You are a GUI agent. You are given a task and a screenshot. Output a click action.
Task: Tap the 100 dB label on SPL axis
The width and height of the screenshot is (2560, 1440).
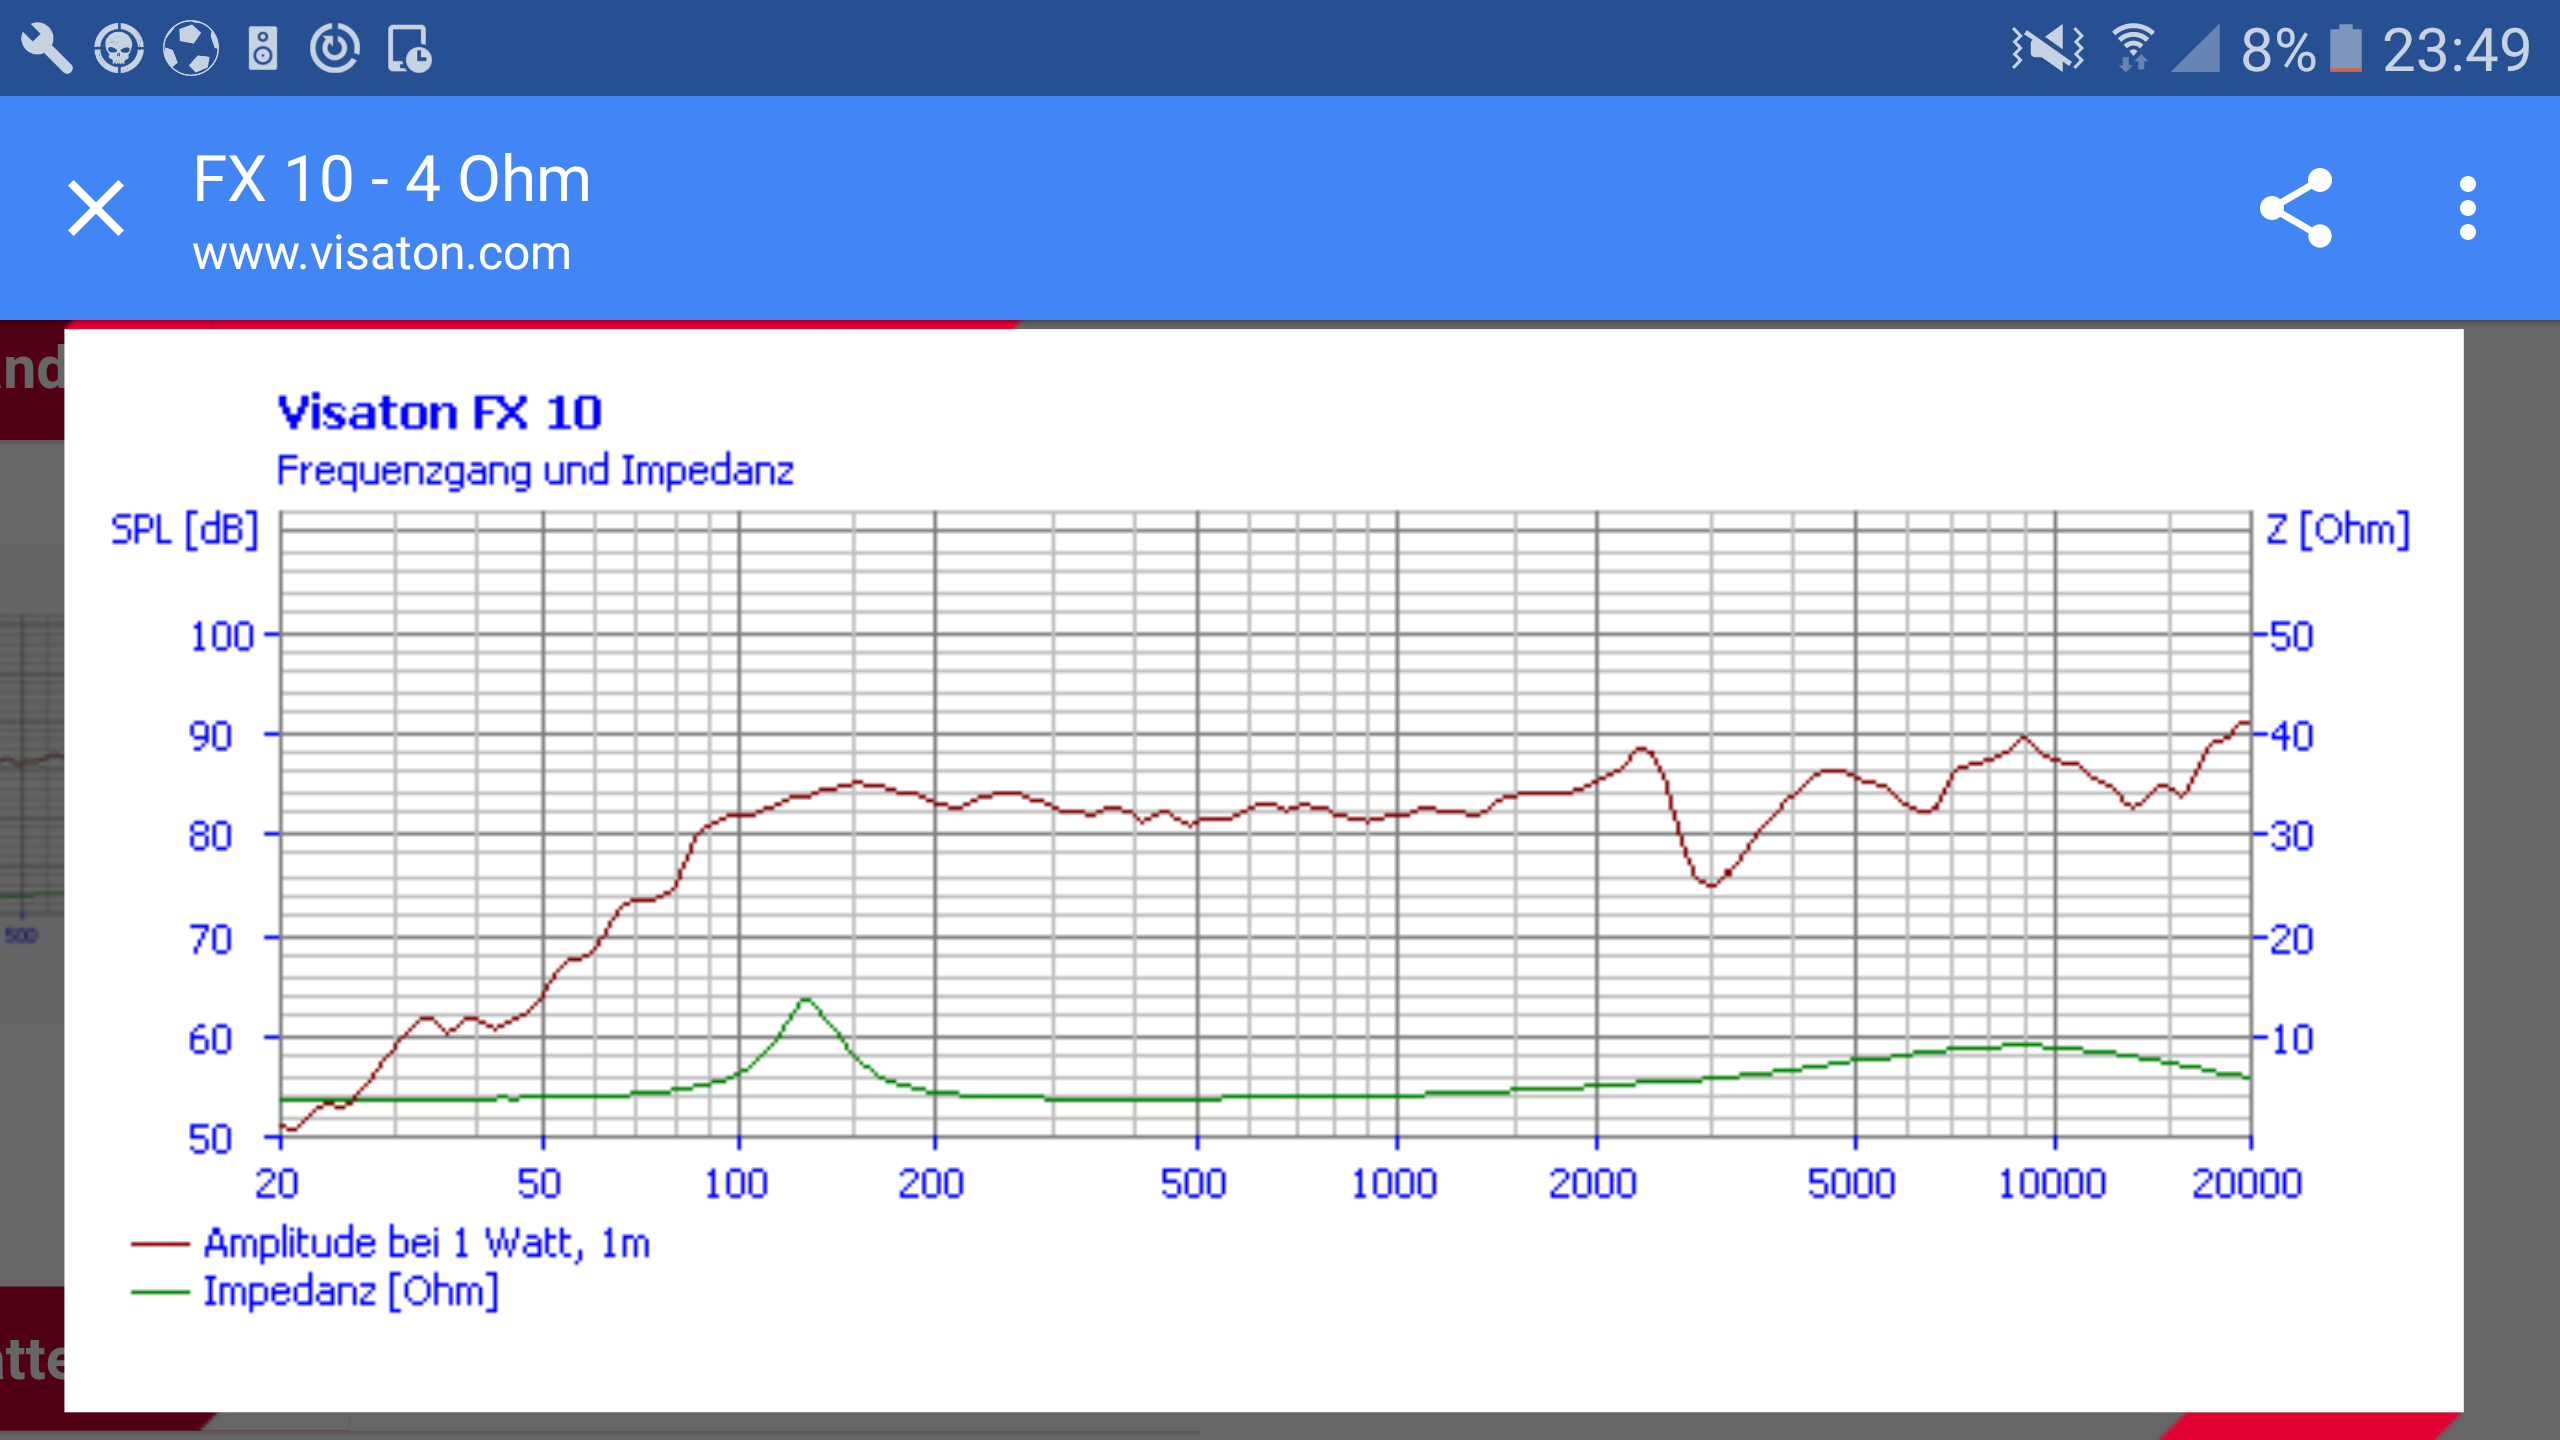pos(222,636)
